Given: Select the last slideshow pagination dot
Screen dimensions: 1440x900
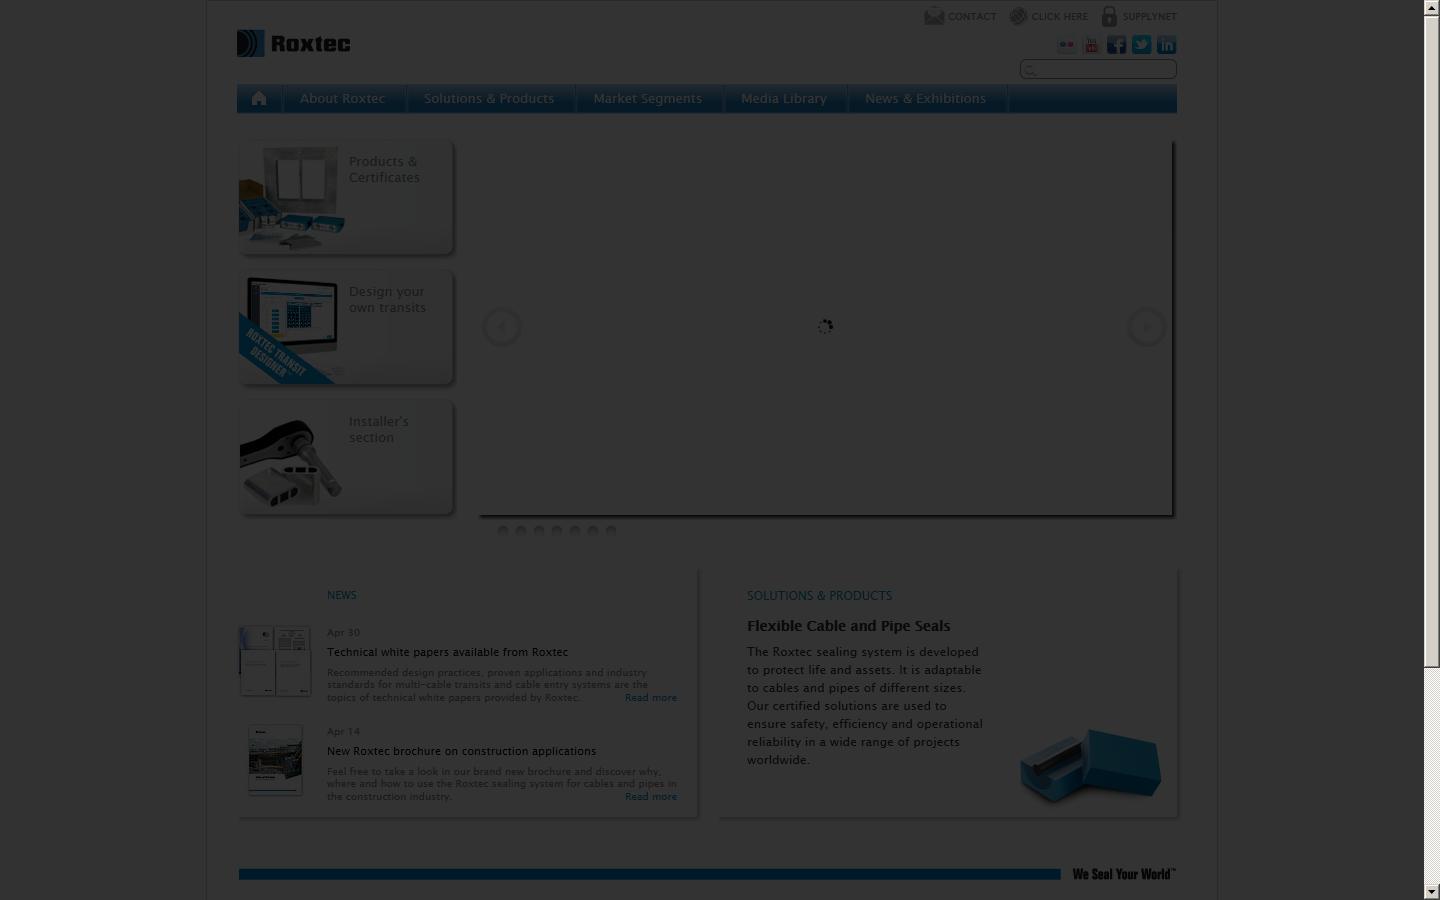Looking at the screenshot, I should [x=611, y=531].
